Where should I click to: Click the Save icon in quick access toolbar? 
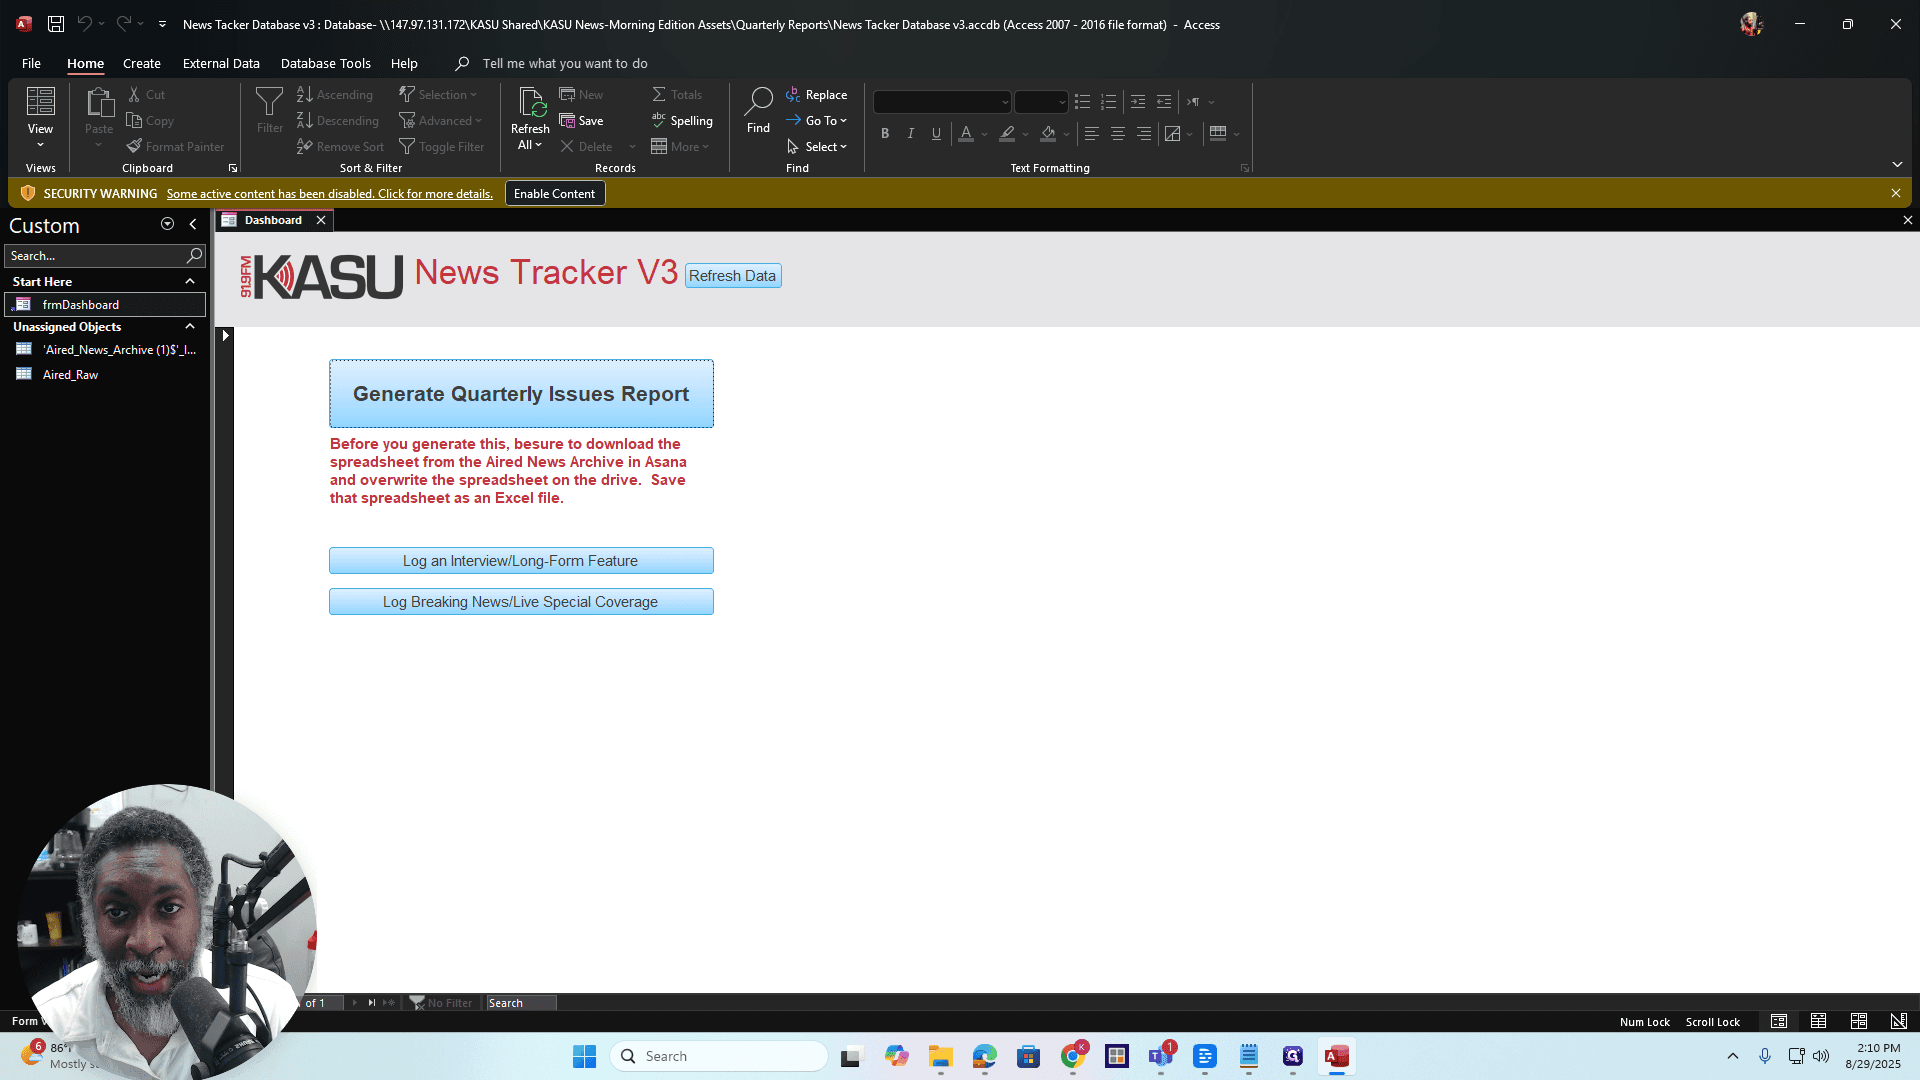click(x=56, y=24)
